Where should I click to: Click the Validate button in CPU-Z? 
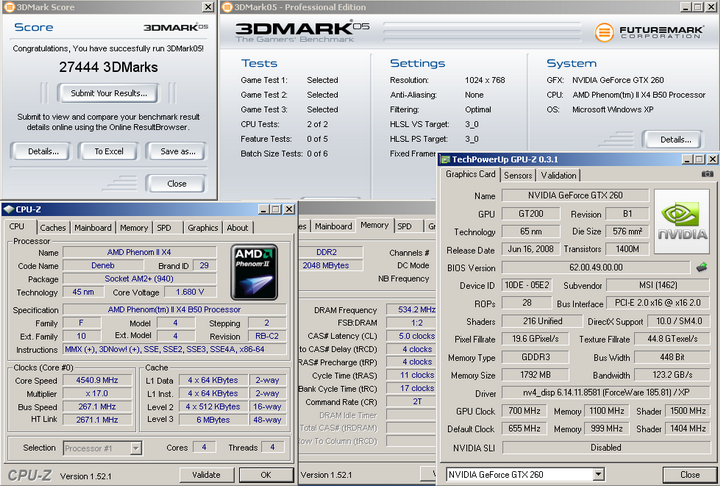tap(206, 475)
